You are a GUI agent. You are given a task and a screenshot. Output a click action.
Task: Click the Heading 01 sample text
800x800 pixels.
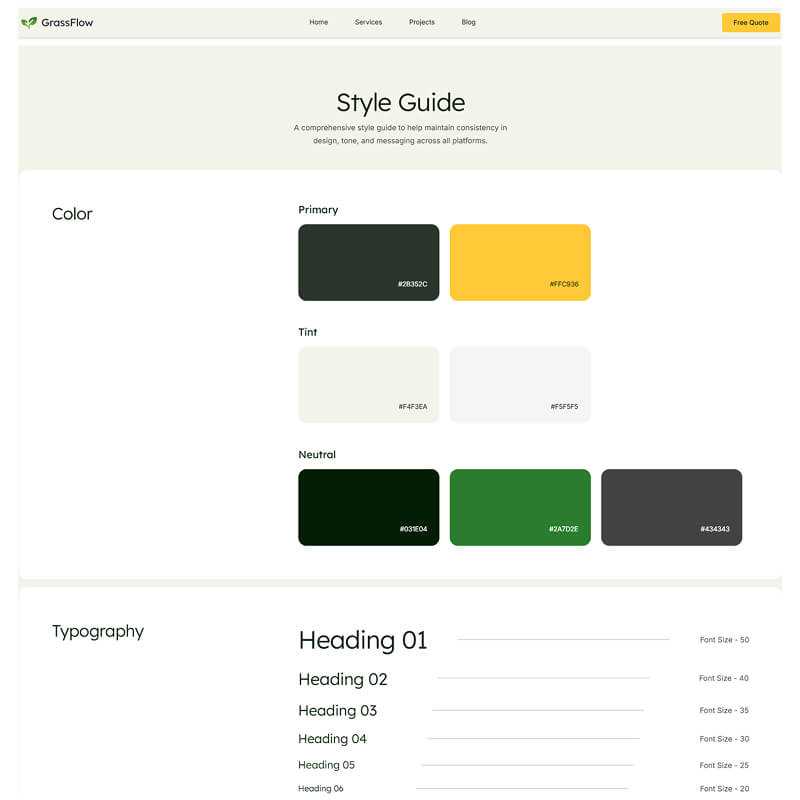363,640
